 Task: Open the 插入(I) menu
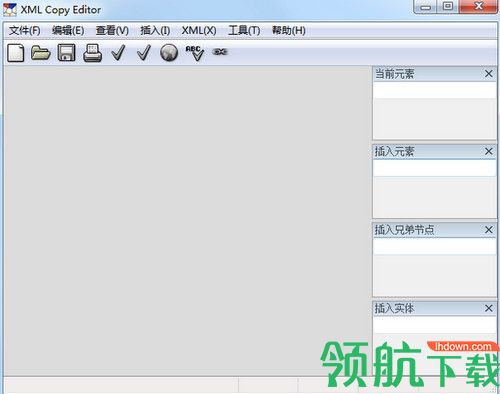point(155,31)
